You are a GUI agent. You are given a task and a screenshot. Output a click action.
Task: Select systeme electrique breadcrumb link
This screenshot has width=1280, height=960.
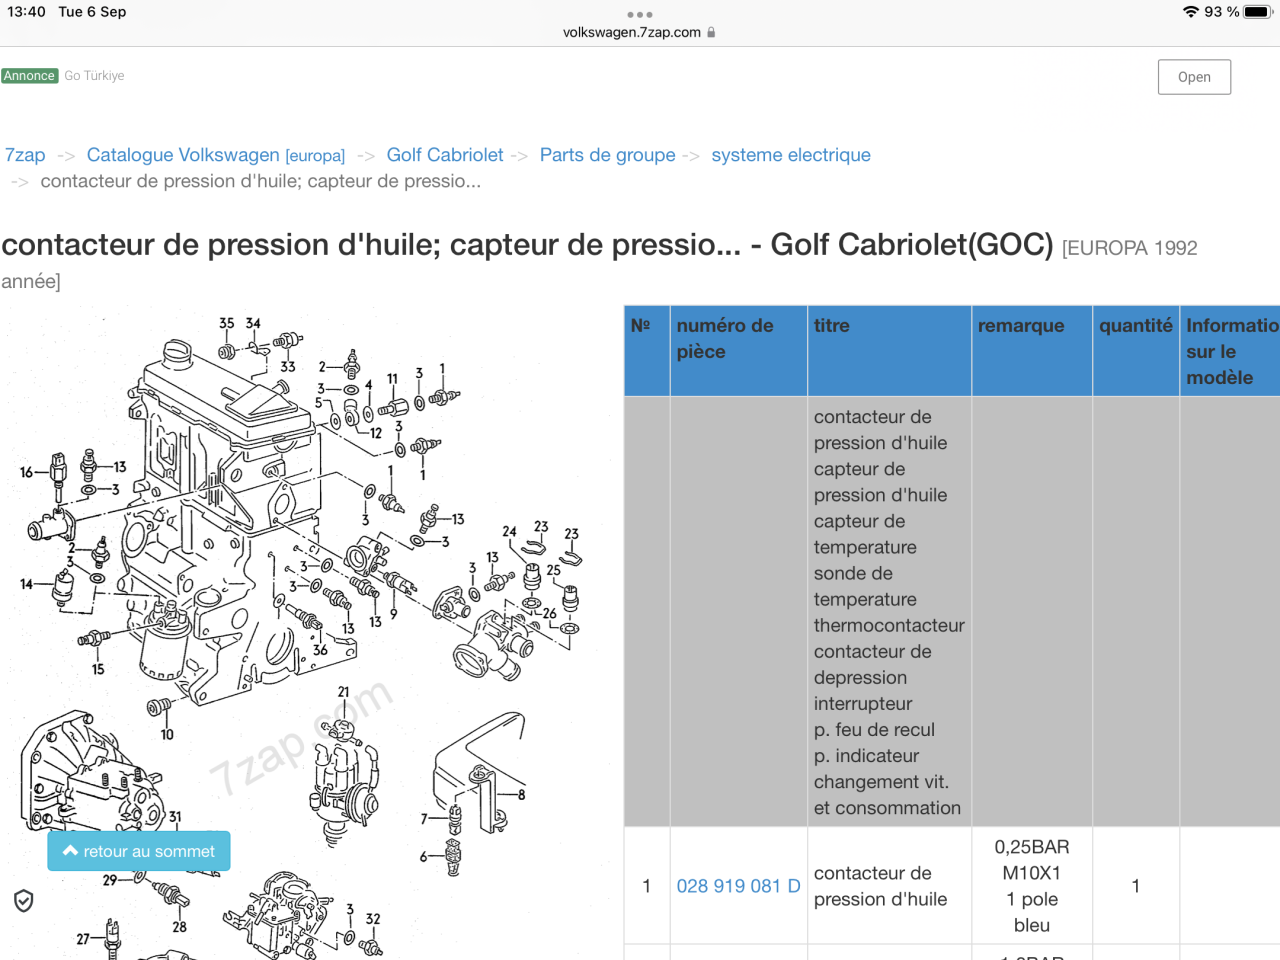click(791, 155)
